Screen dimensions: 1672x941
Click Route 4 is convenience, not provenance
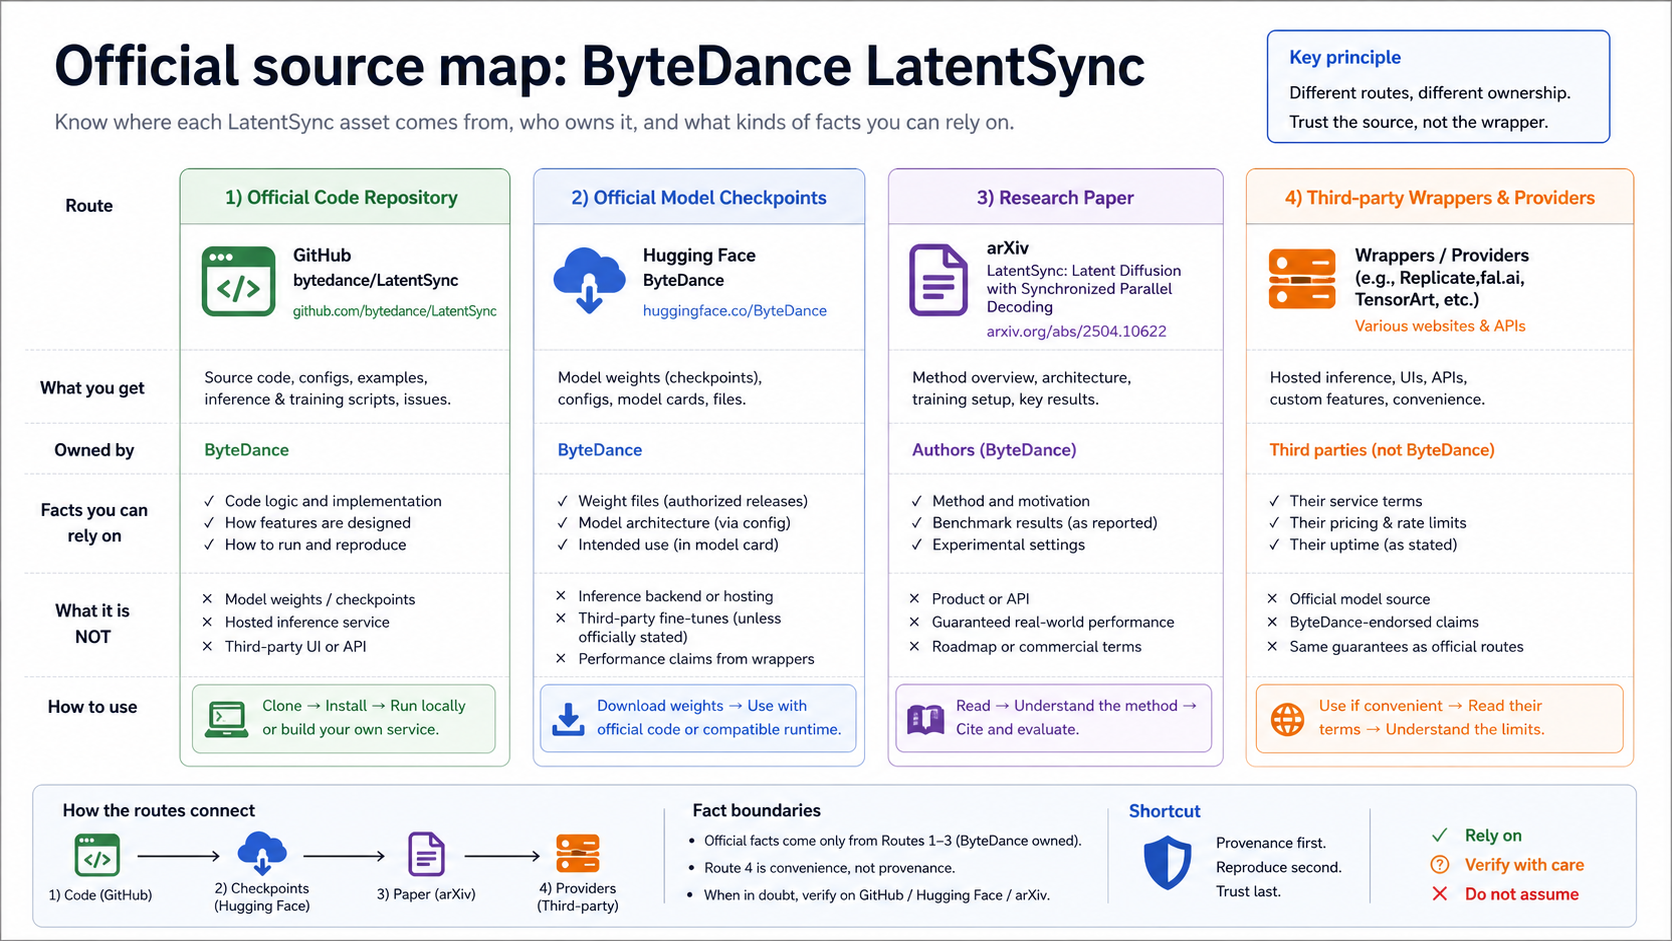click(829, 868)
